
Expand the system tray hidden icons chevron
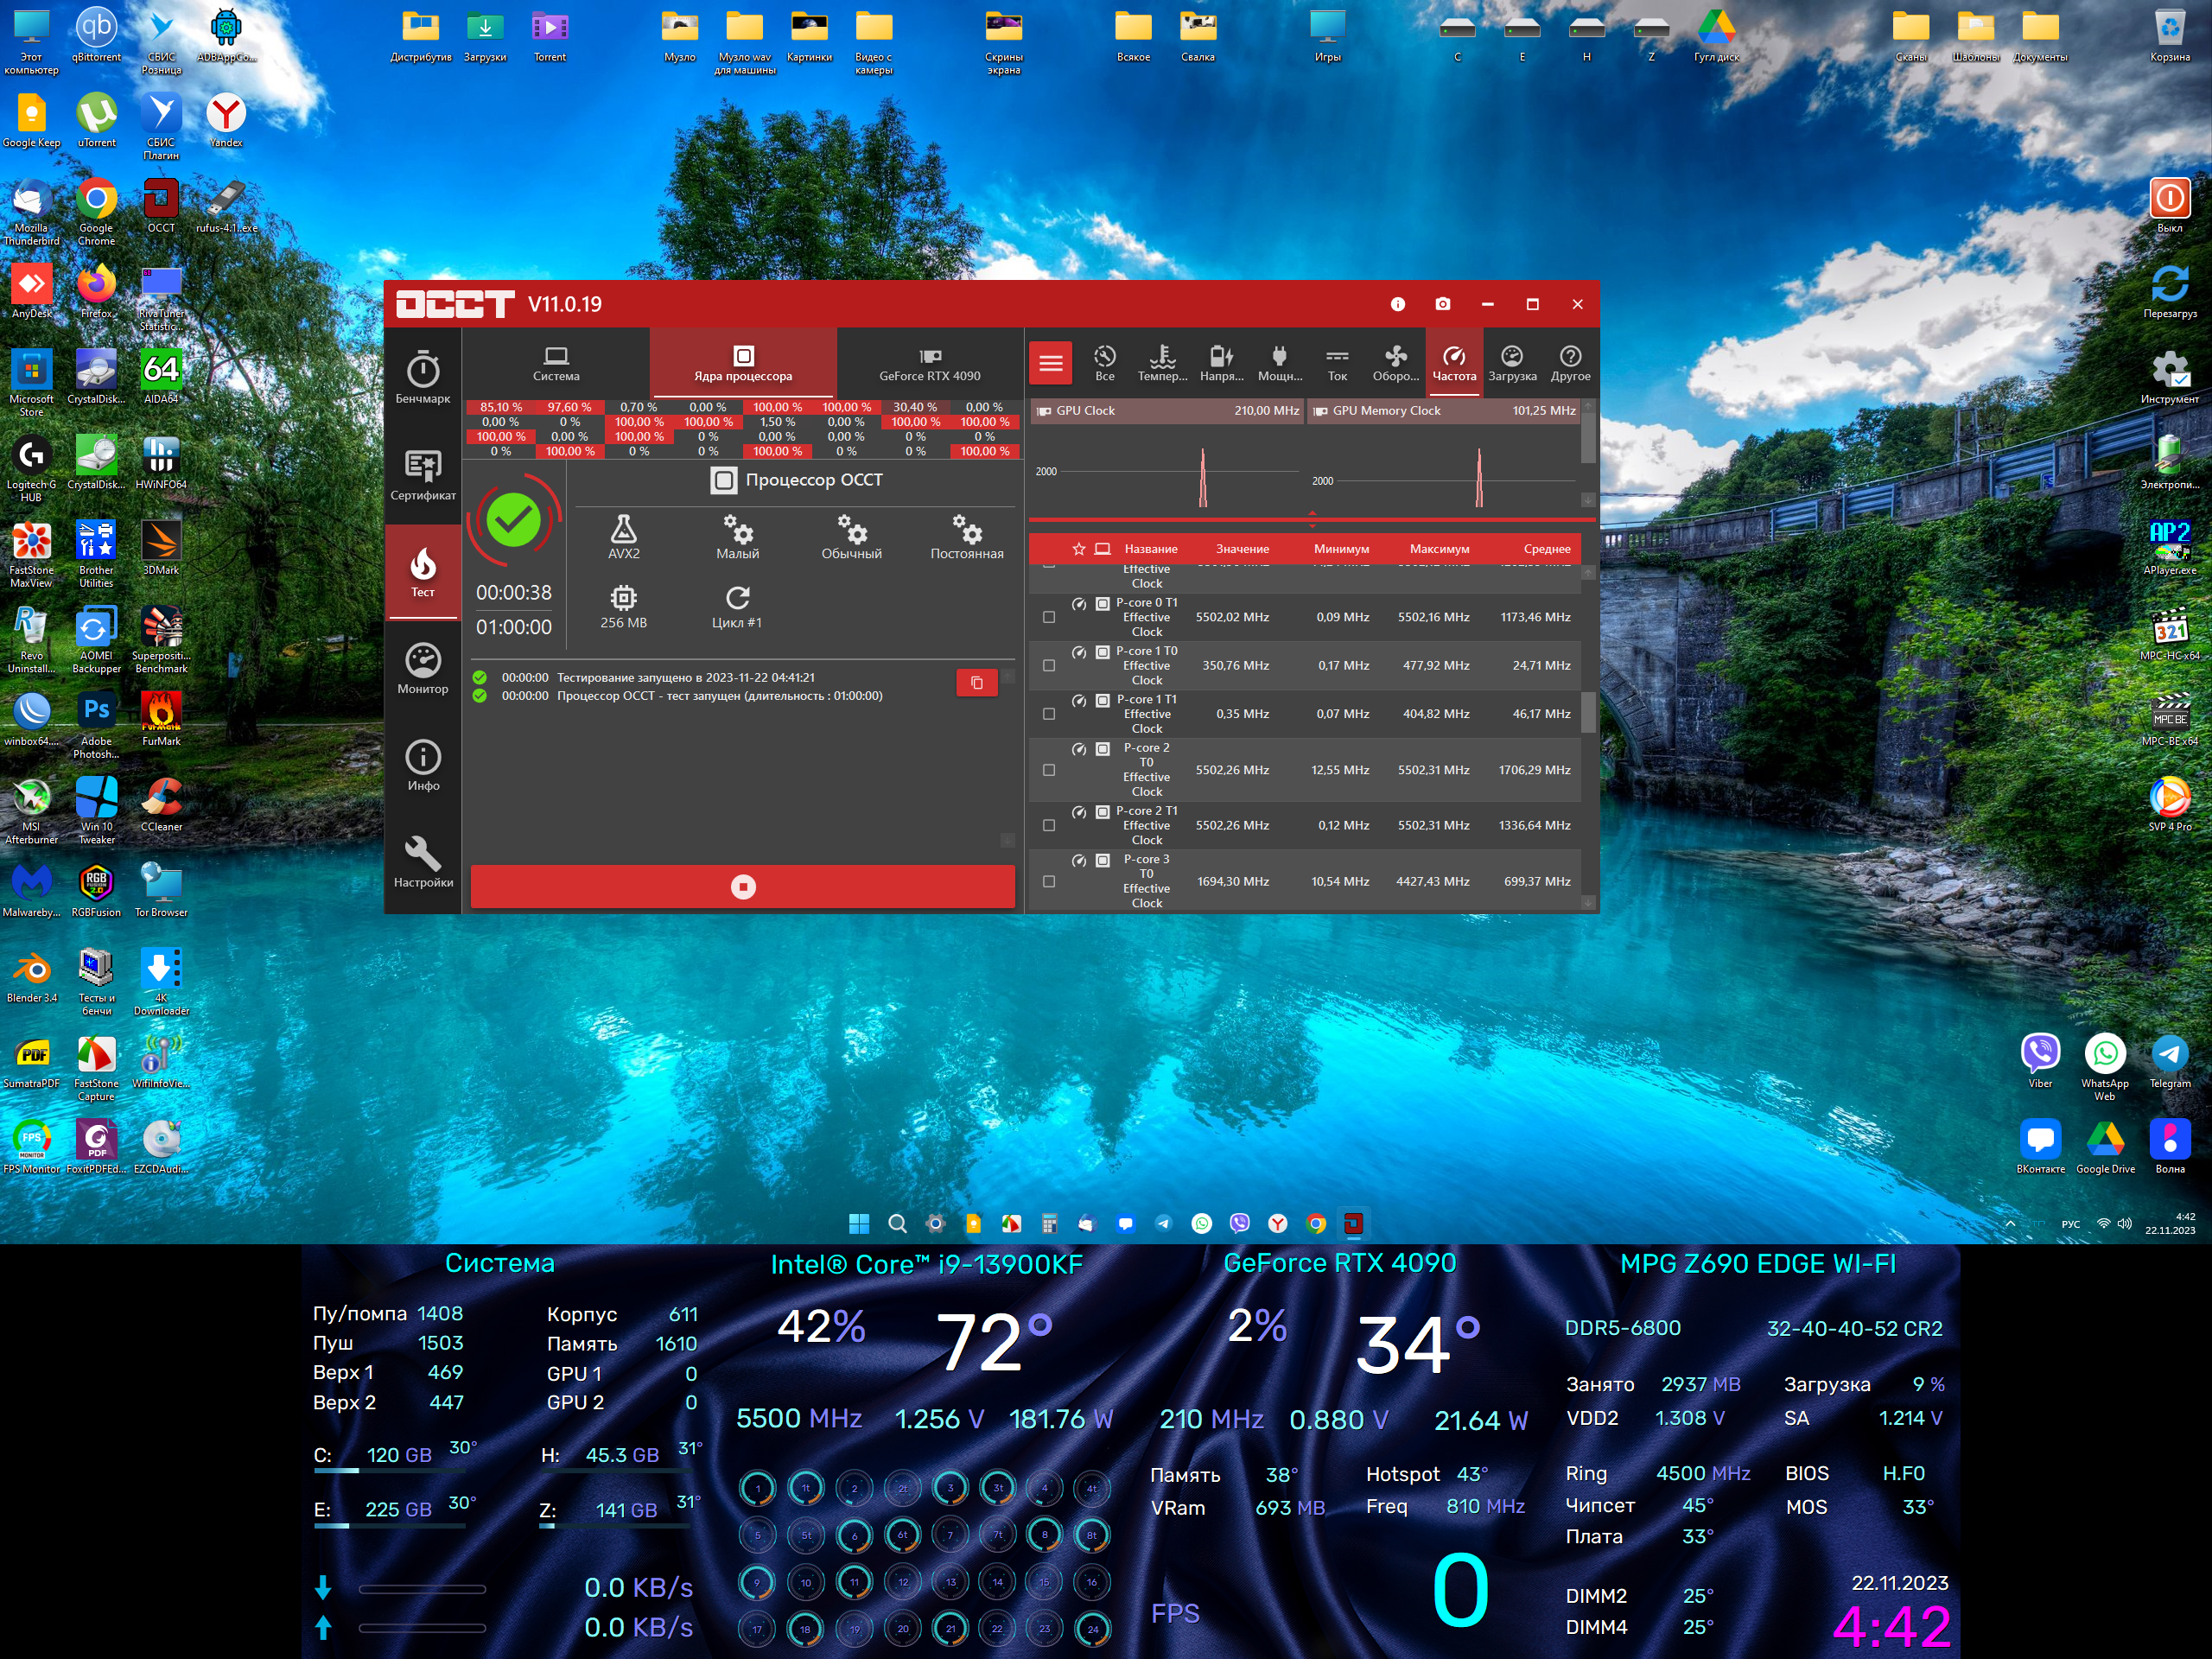click(2009, 1223)
